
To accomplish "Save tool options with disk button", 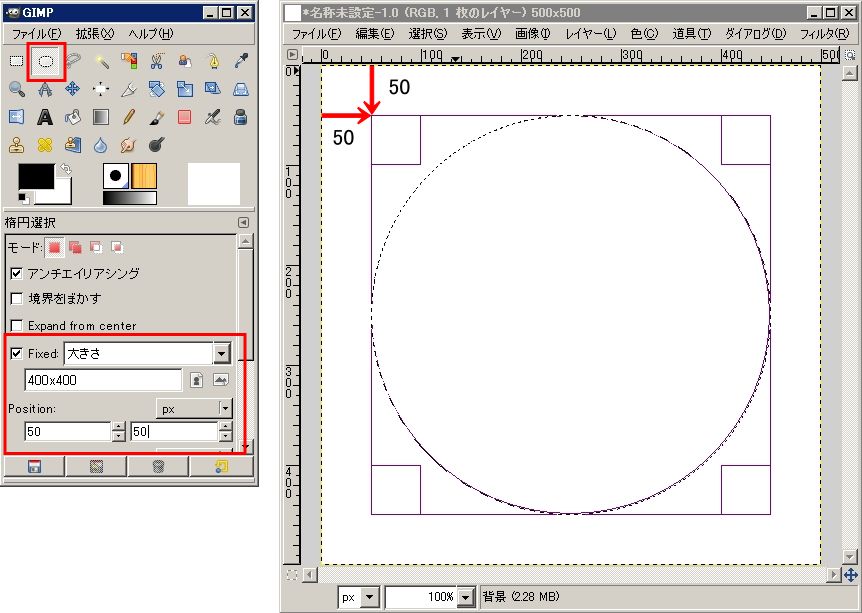I will [34, 467].
